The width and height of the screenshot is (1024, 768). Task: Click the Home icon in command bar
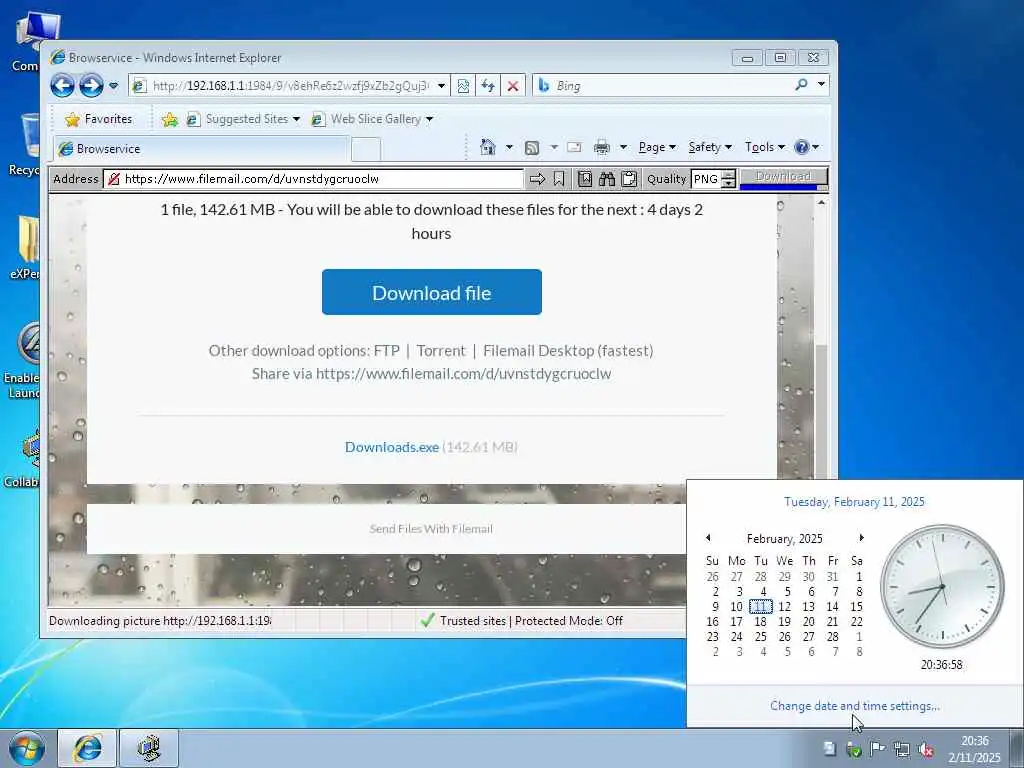tap(488, 147)
